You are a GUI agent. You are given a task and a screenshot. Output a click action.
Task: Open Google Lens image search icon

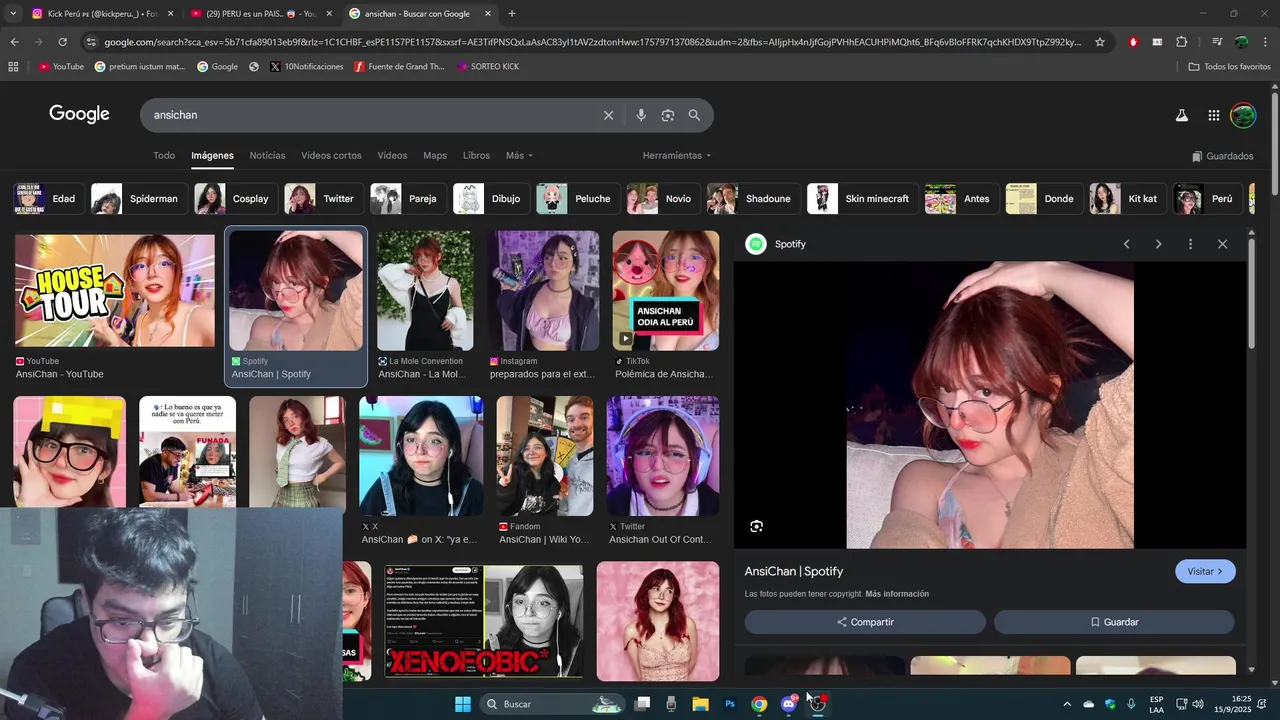[668, 115]
